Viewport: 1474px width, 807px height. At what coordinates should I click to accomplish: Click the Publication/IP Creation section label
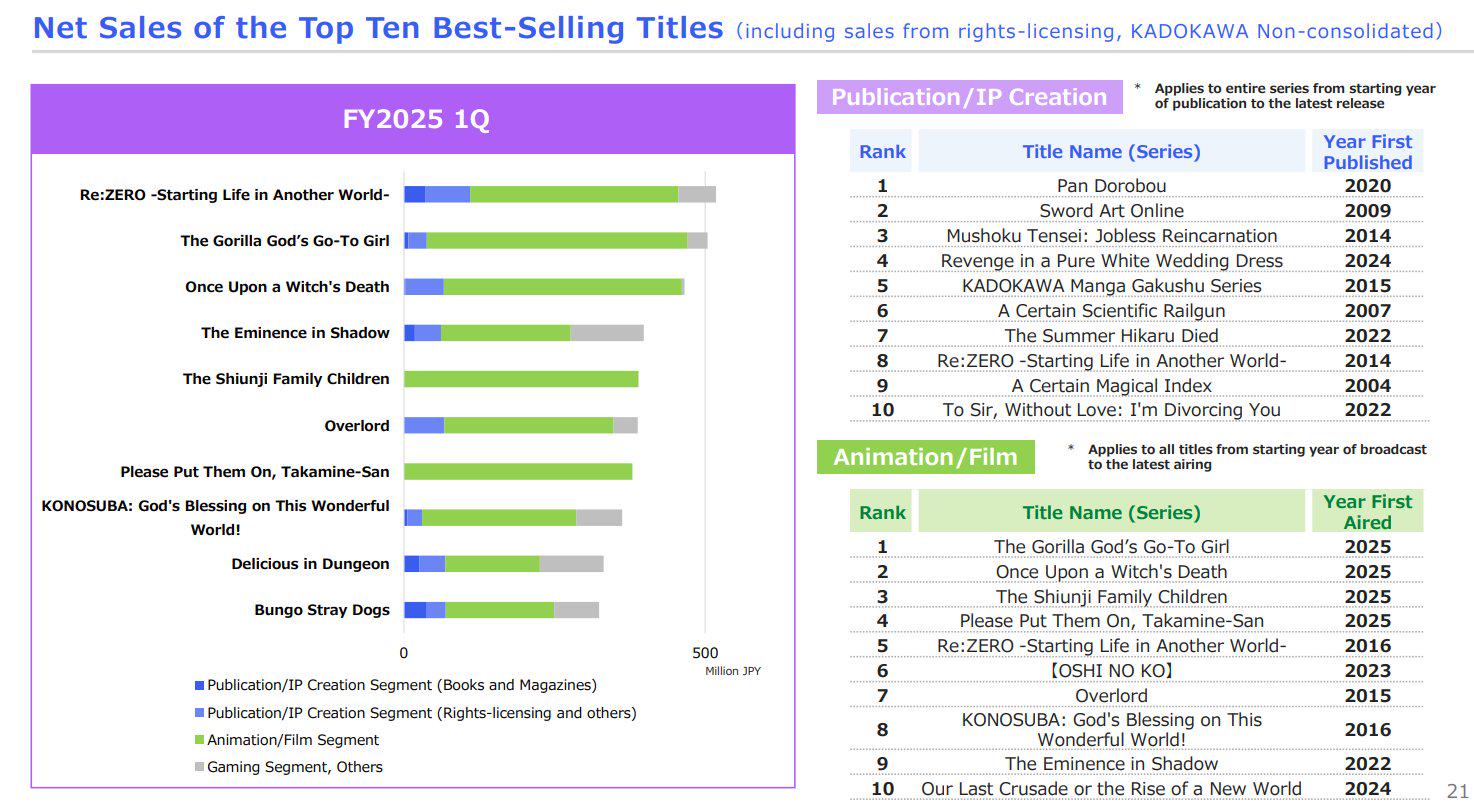pos(969,97)
